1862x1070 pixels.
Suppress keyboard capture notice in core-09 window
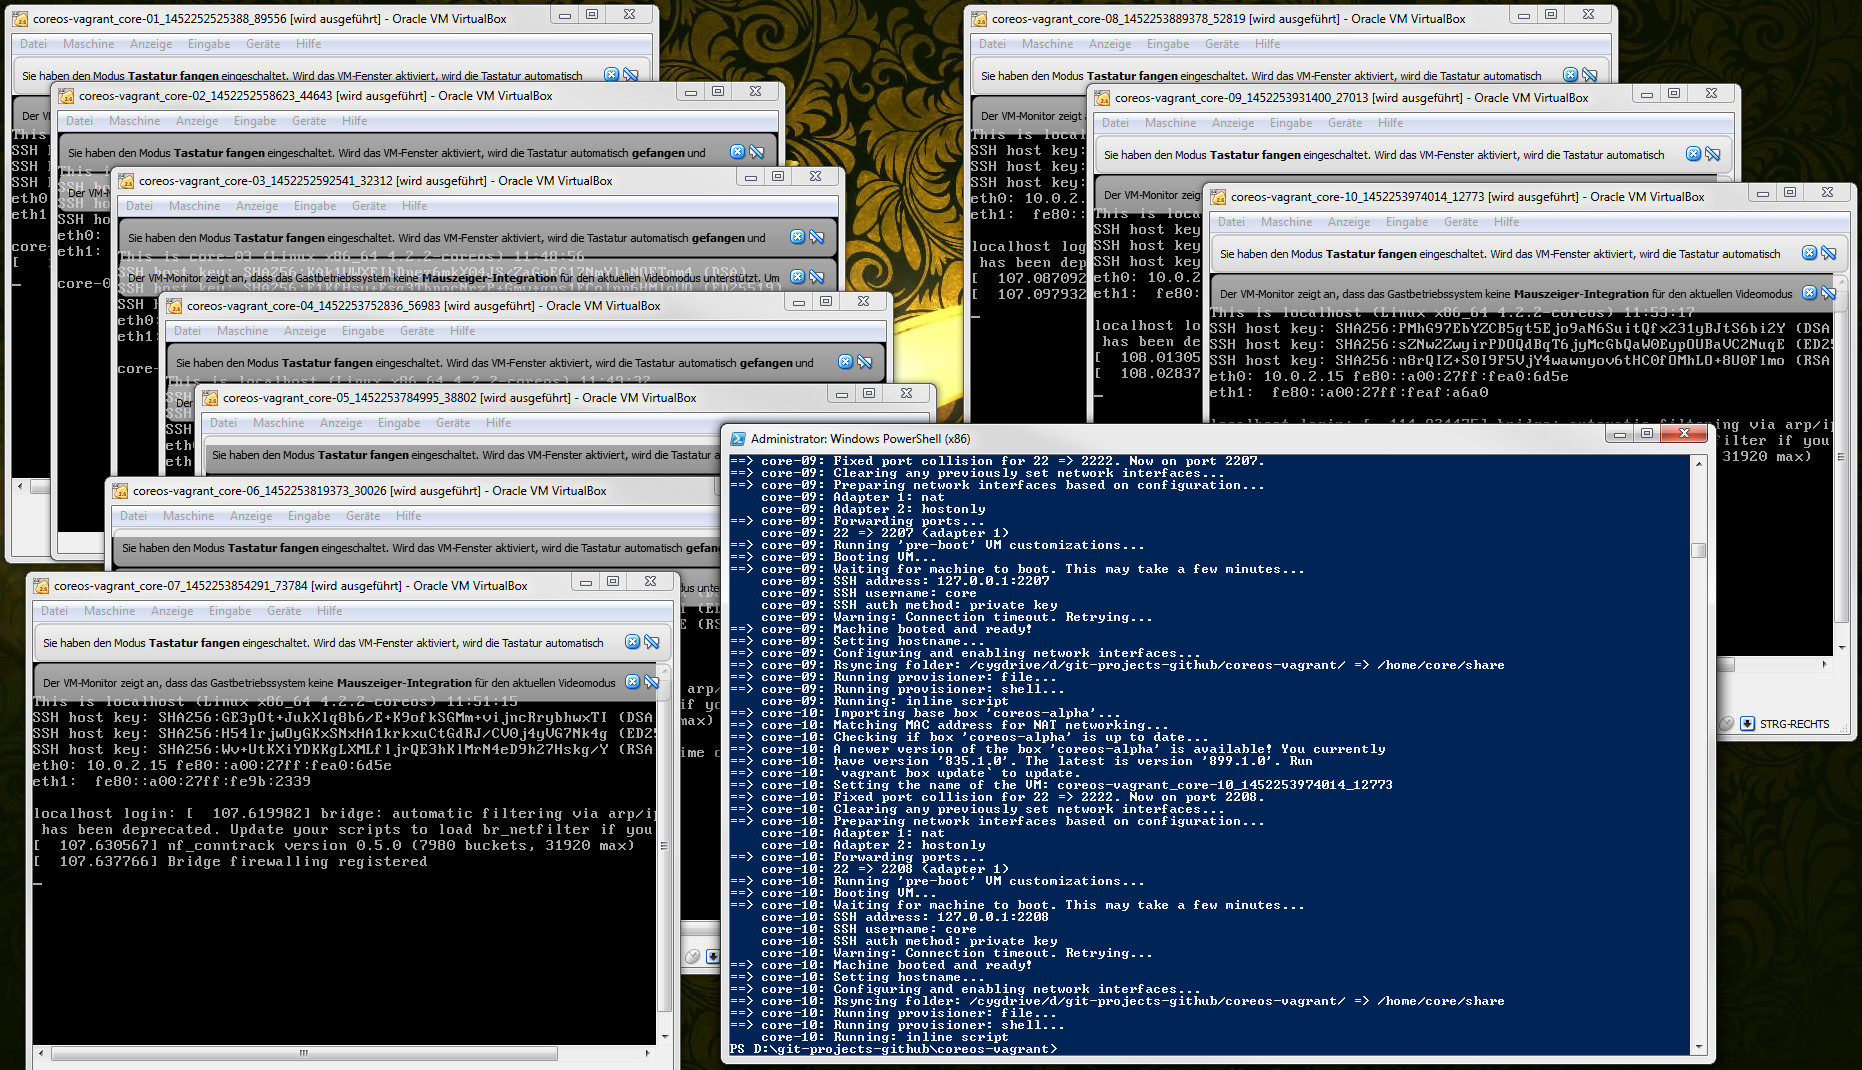(x=1713, y=154)
